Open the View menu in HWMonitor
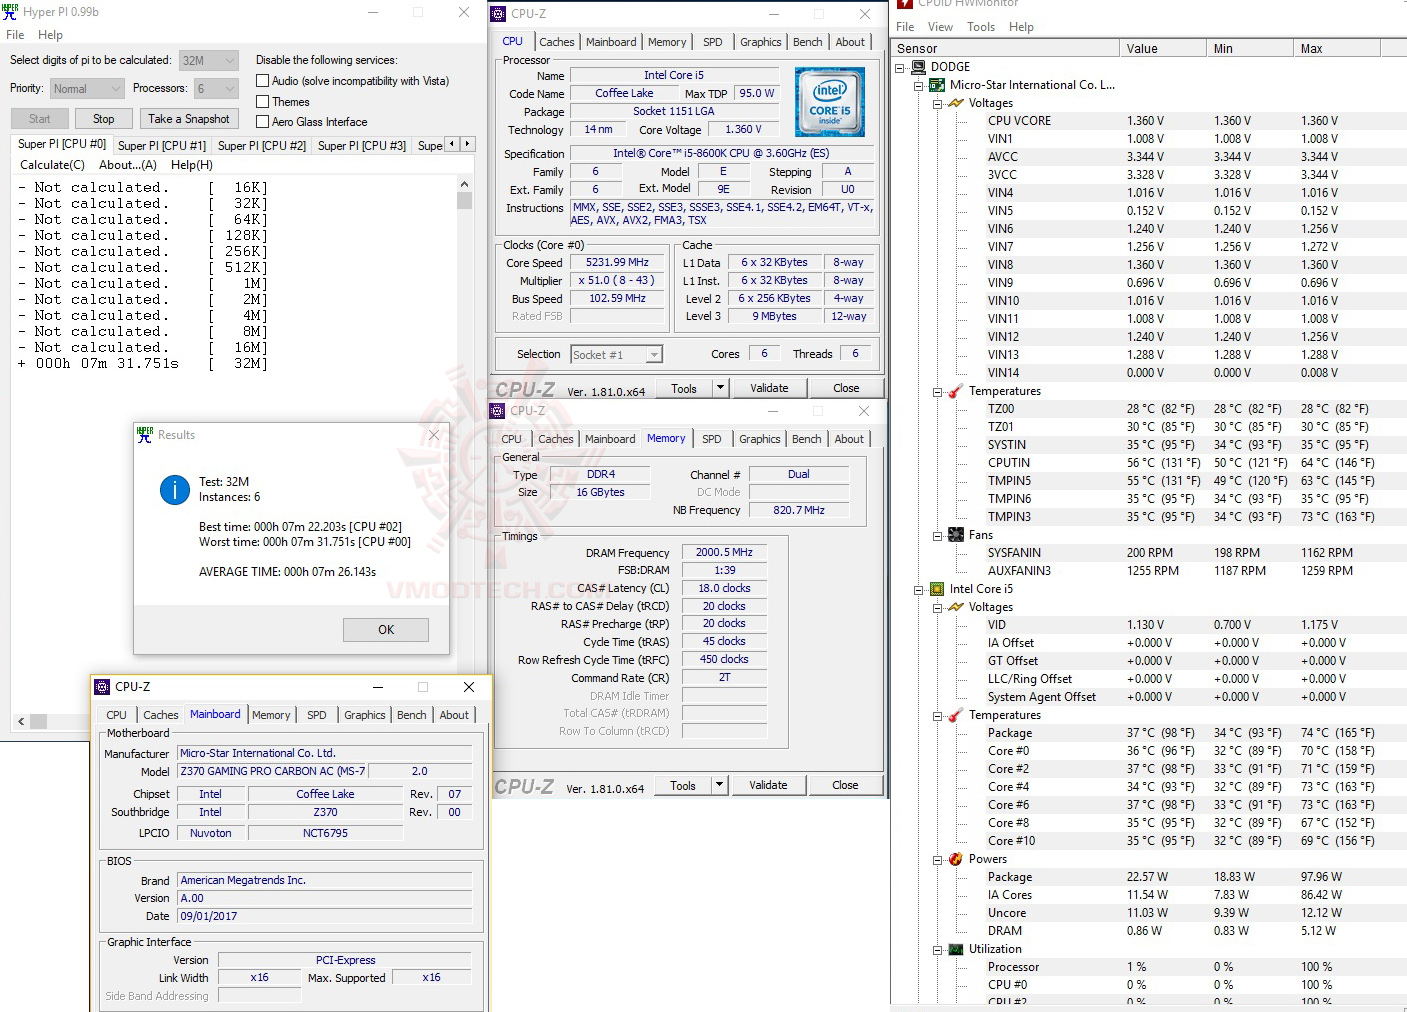The height and width of the screenshot is (1012, 1407). pos(940,26)
